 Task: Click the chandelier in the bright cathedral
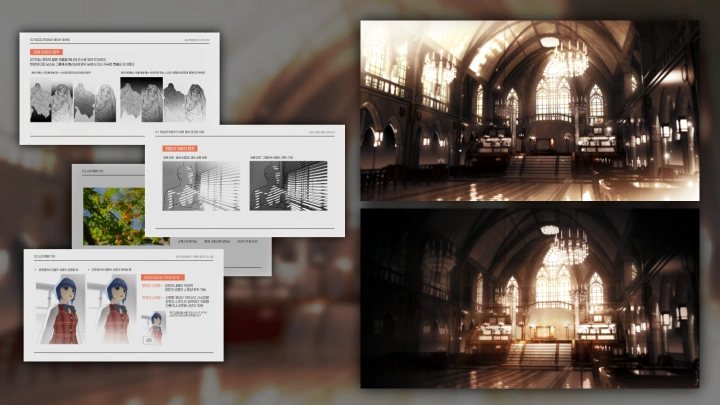click(x=568, y=57)
